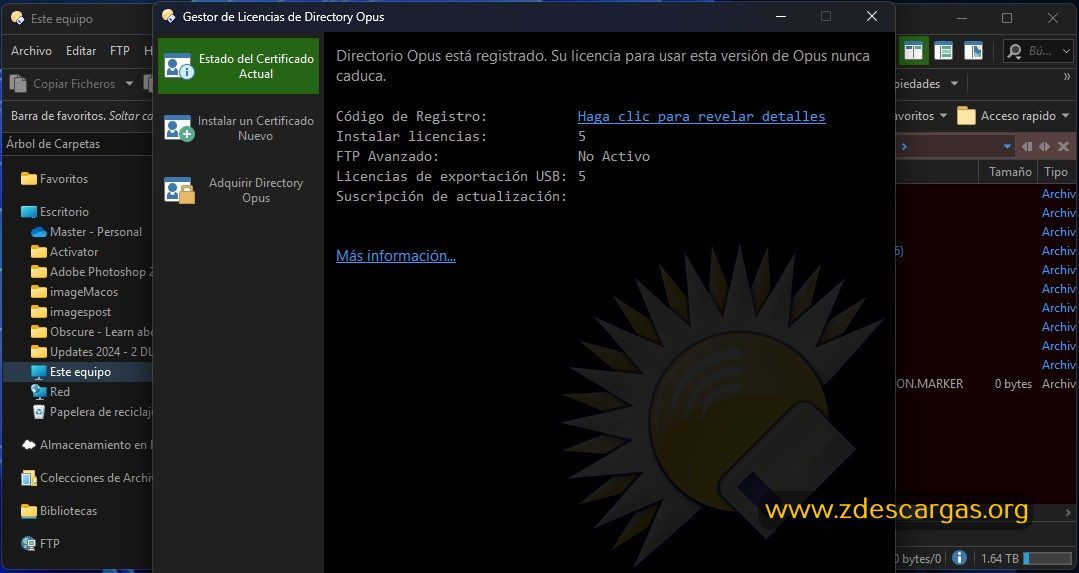Click the OneDrive cloud icon beside Master - Personal
Image resolution: width=1079 pixels, height=573 pixels.
tap(39, 232)
